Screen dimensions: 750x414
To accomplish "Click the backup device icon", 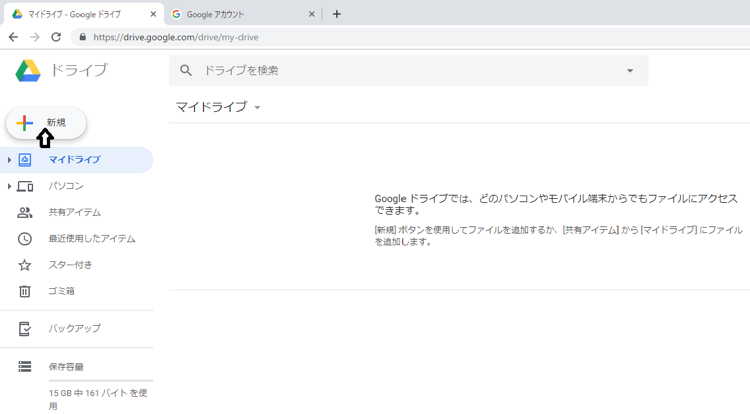I will pos(25,329).
